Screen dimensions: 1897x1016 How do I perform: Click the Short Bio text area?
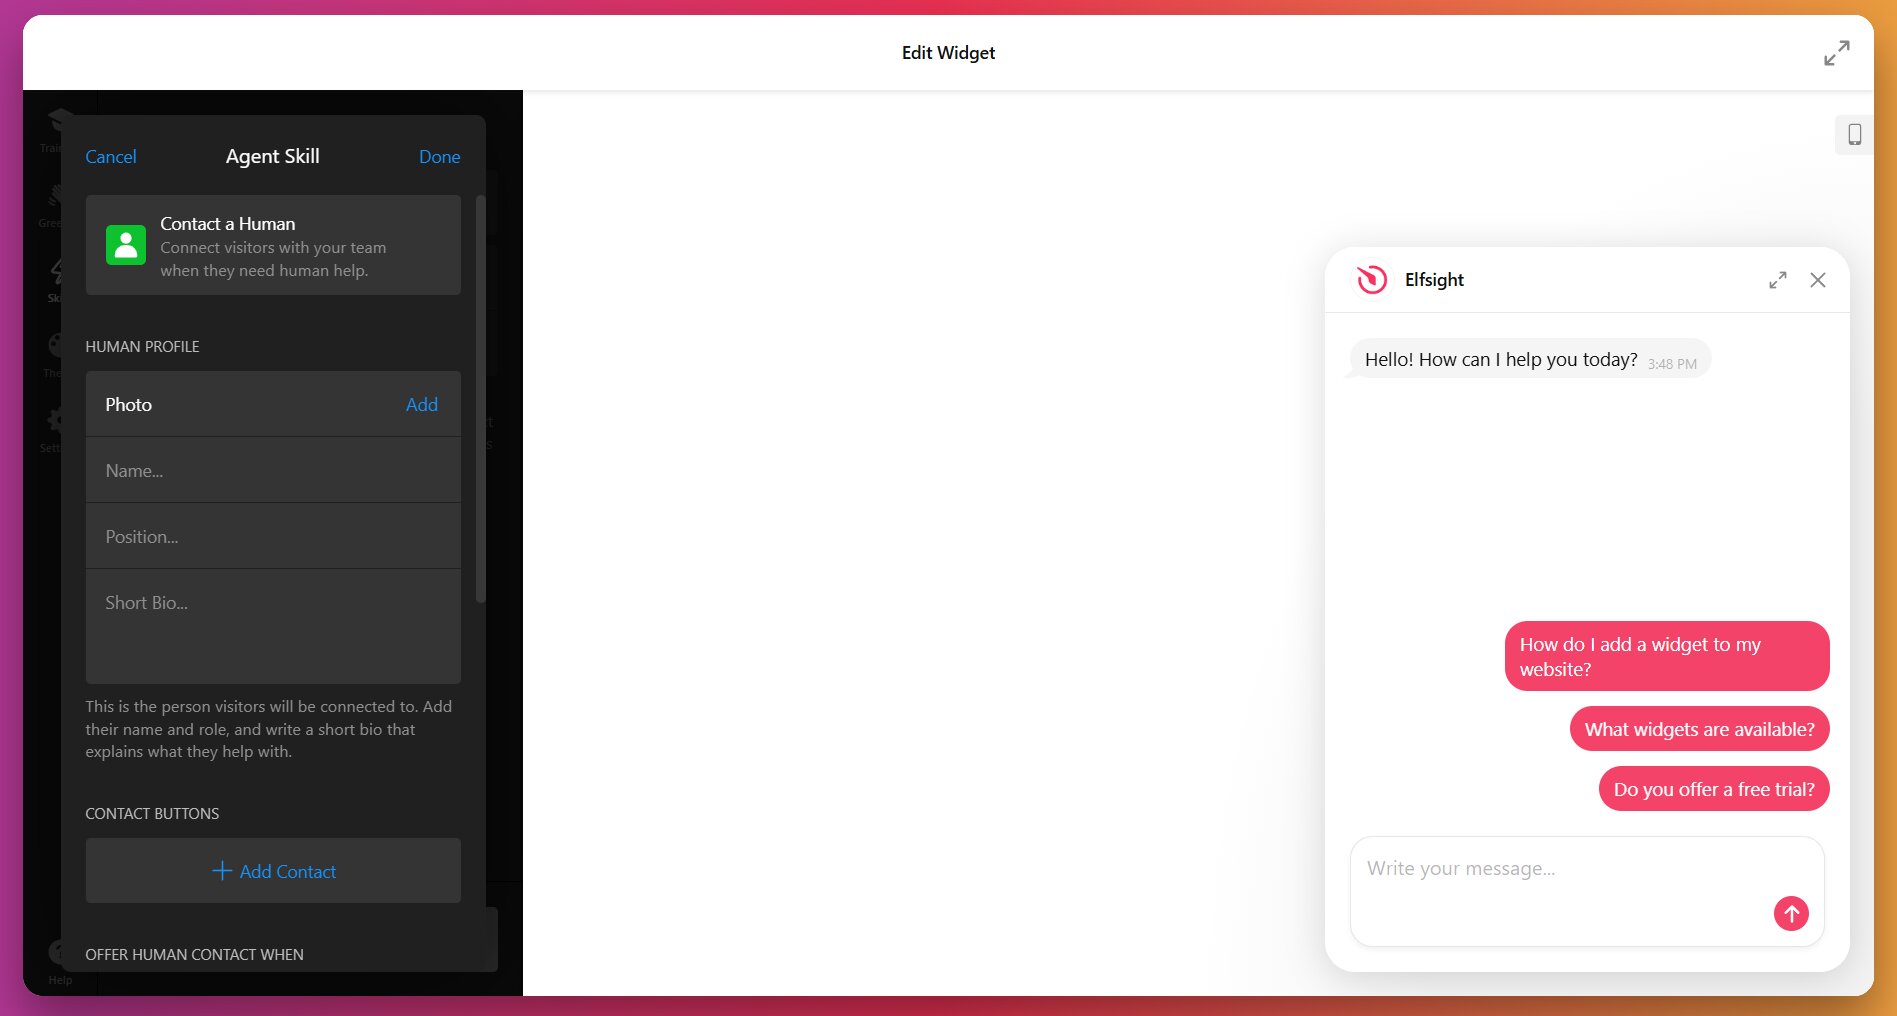click(272, 626)
